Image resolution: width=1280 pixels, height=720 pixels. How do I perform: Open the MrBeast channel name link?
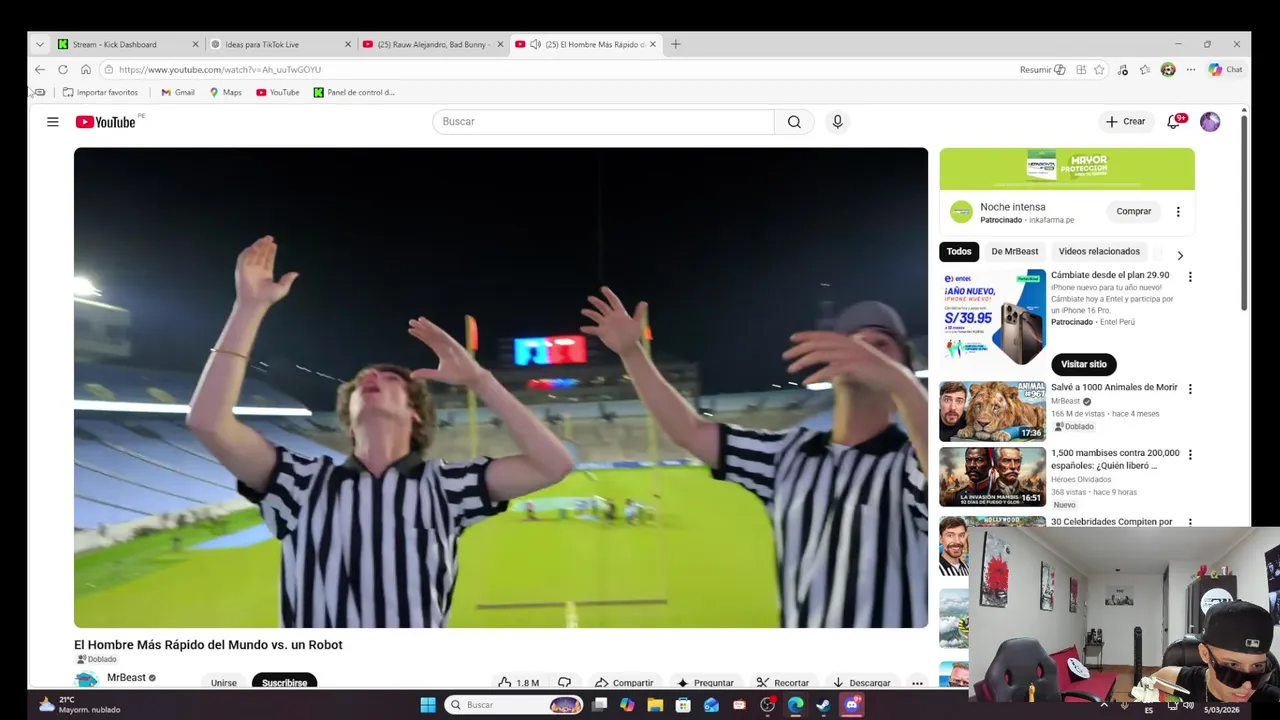click(x=126, y=678)
